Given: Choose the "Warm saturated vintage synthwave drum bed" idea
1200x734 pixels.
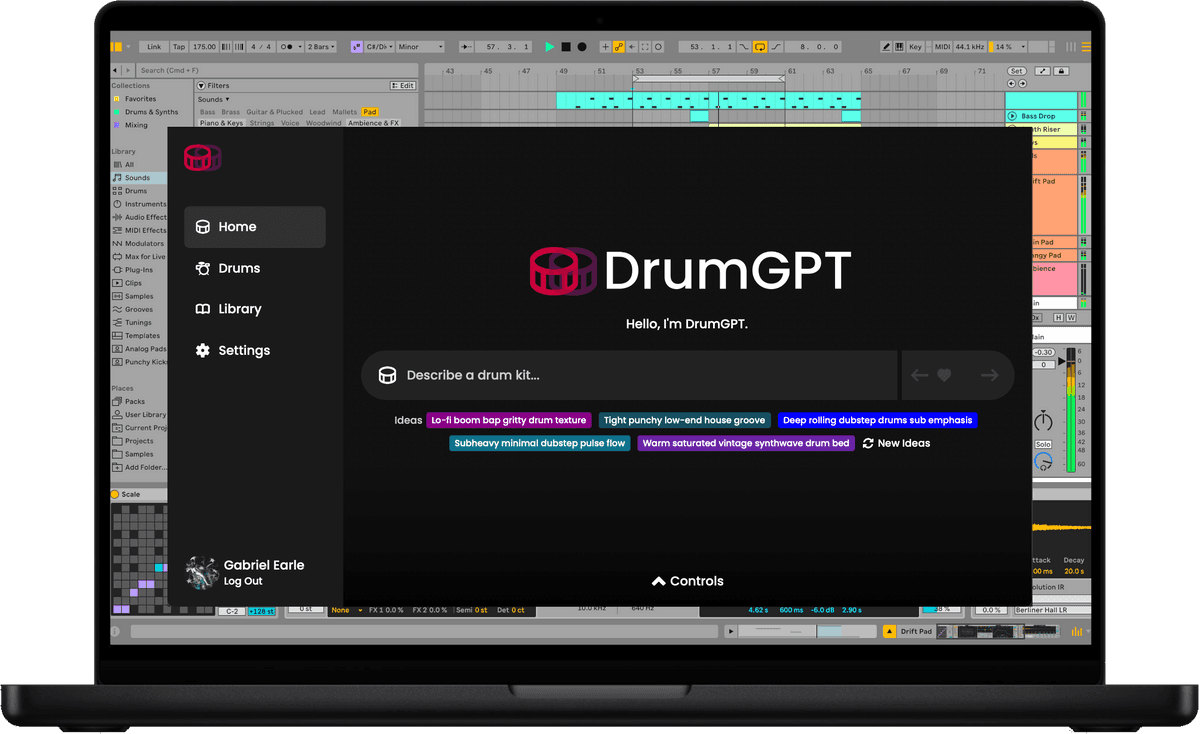Looking at the screenshot, I should pyautogui.click(x=746, y=443).
